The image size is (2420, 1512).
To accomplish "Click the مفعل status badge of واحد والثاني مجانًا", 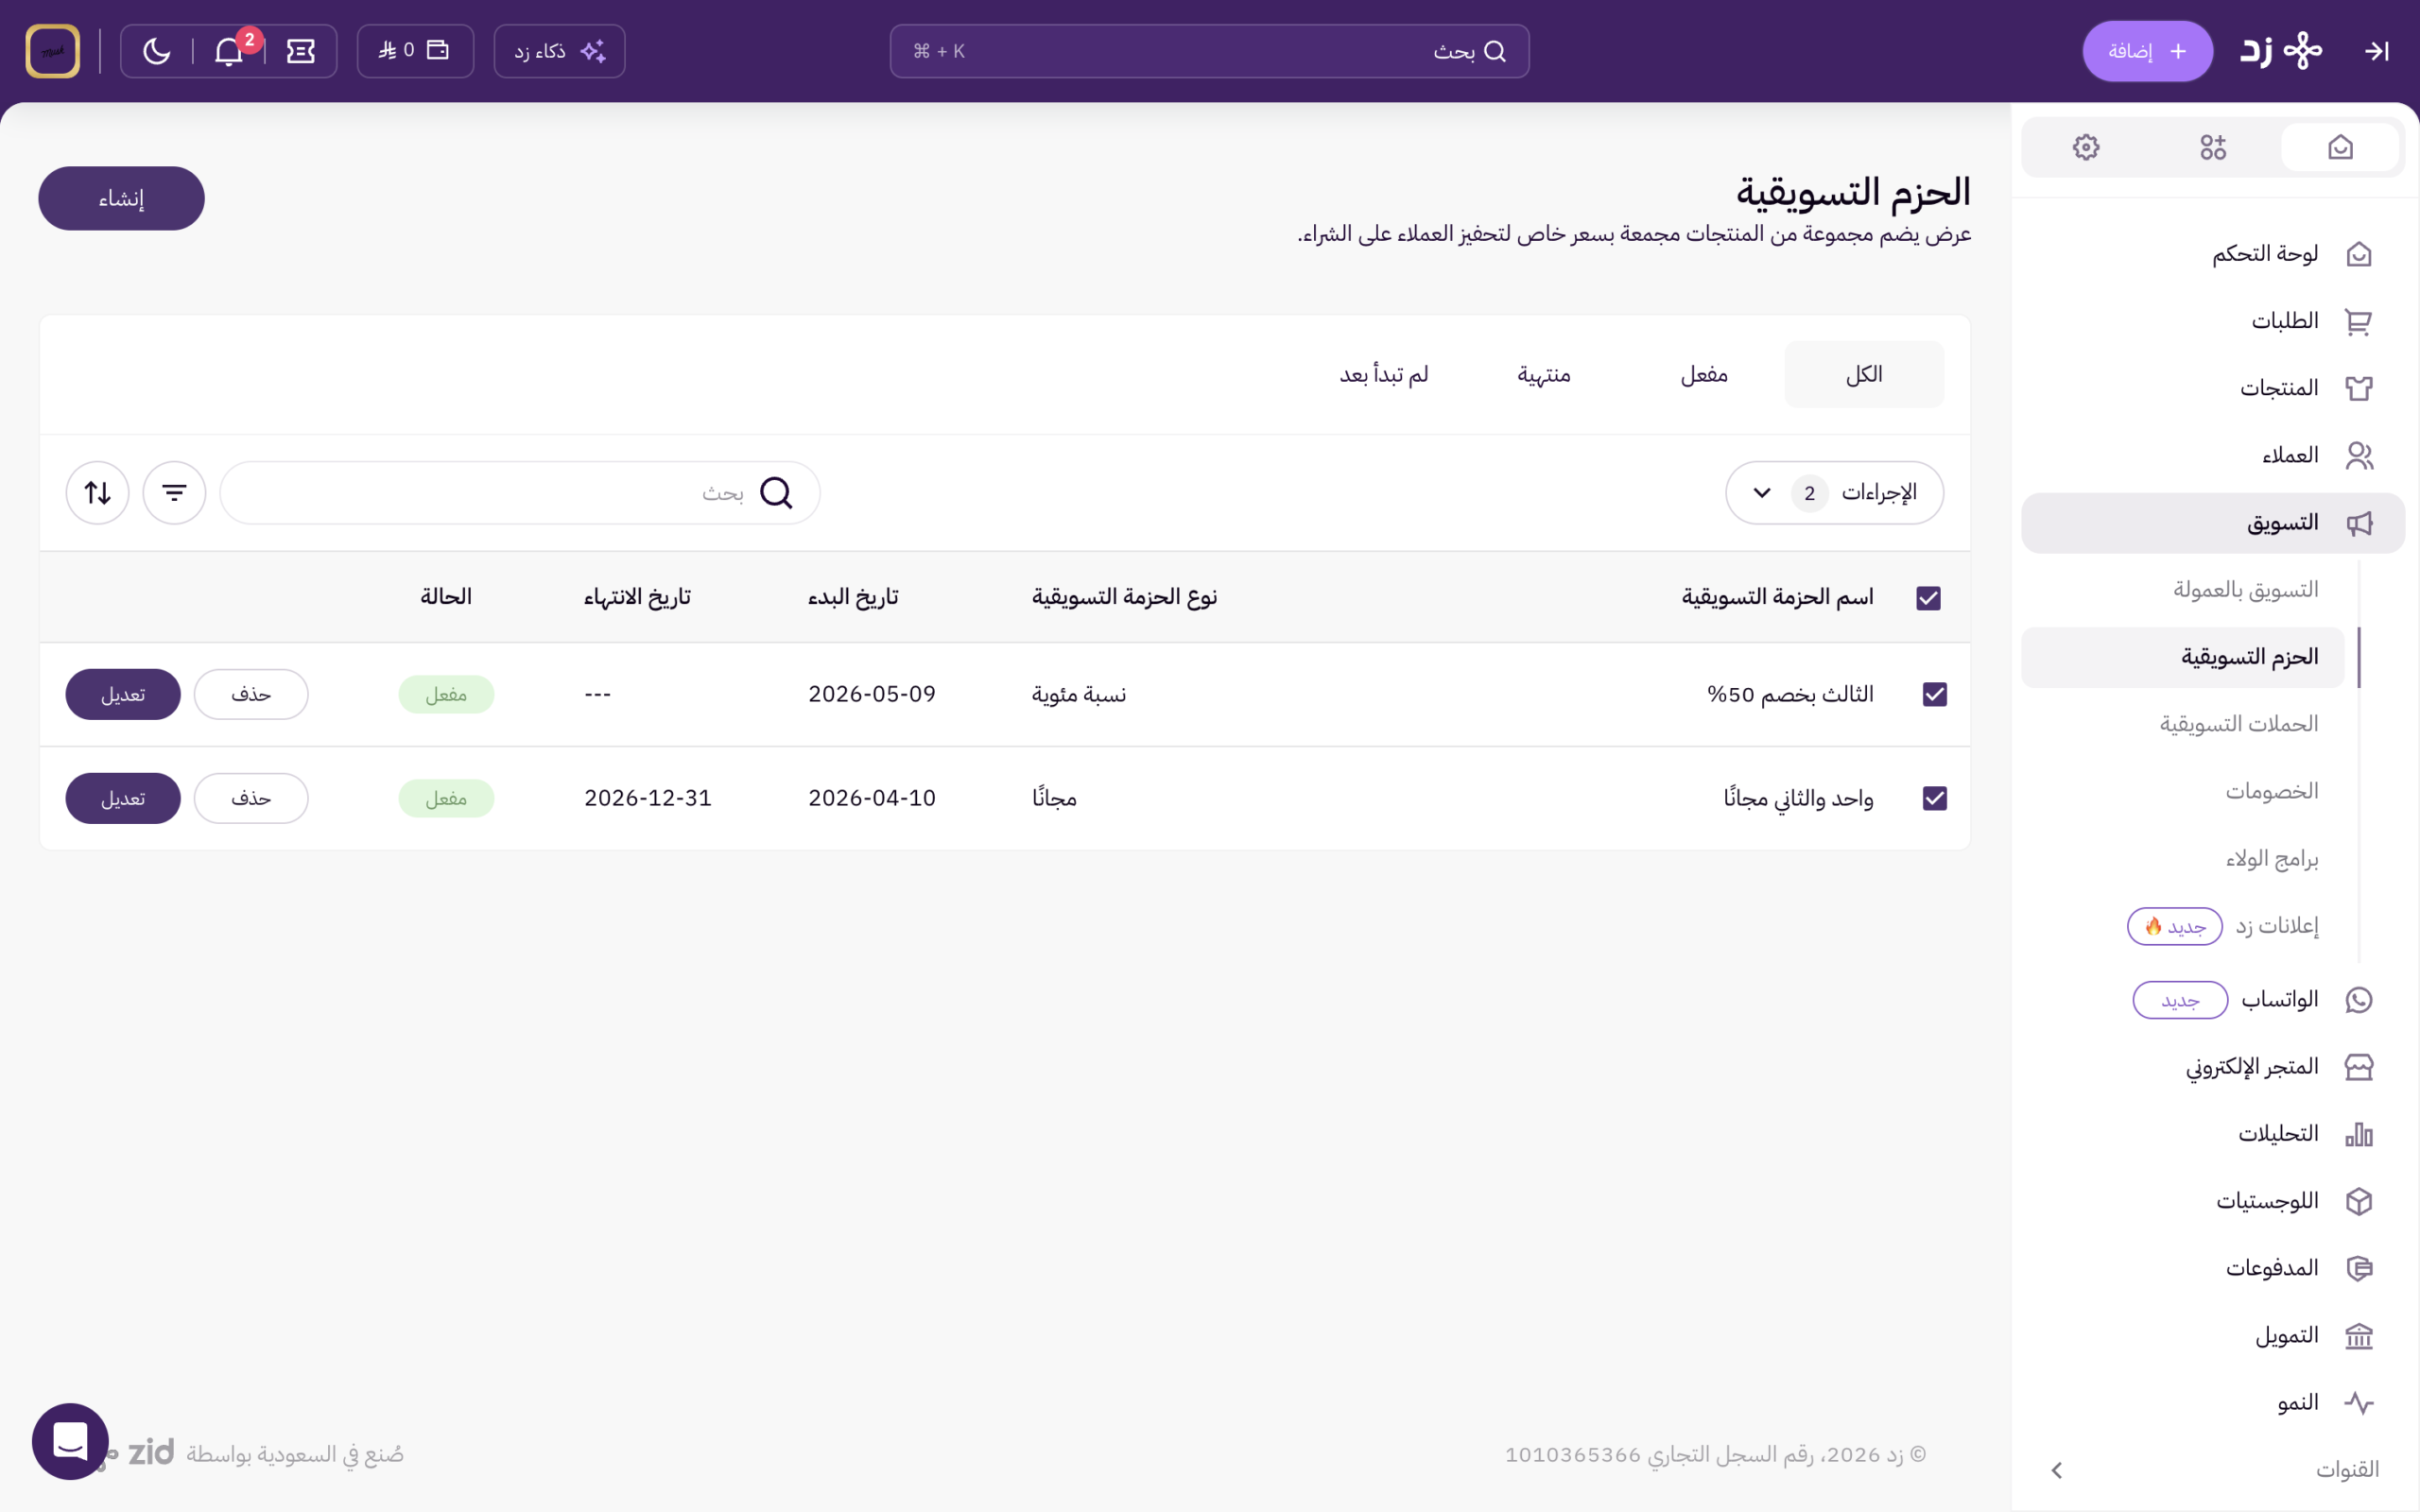I will [446, 798].
